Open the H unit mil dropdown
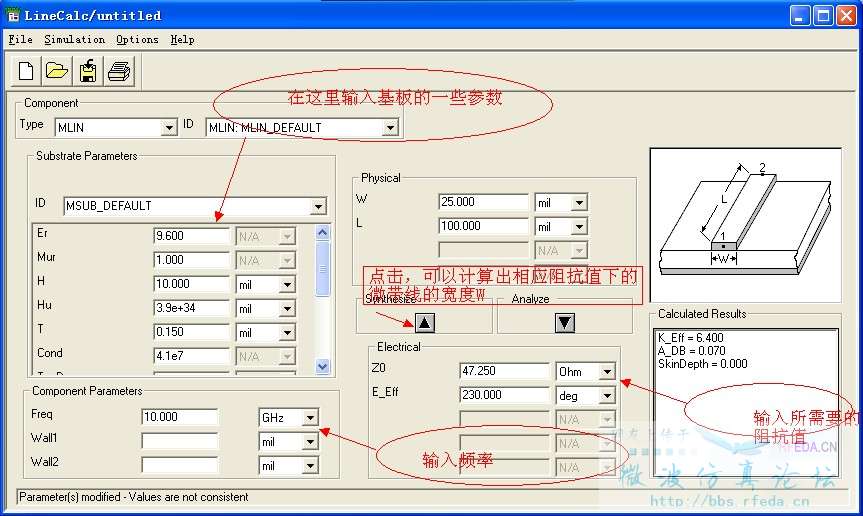Viewport: 863px width, 516px height. [x=287, y=284]
